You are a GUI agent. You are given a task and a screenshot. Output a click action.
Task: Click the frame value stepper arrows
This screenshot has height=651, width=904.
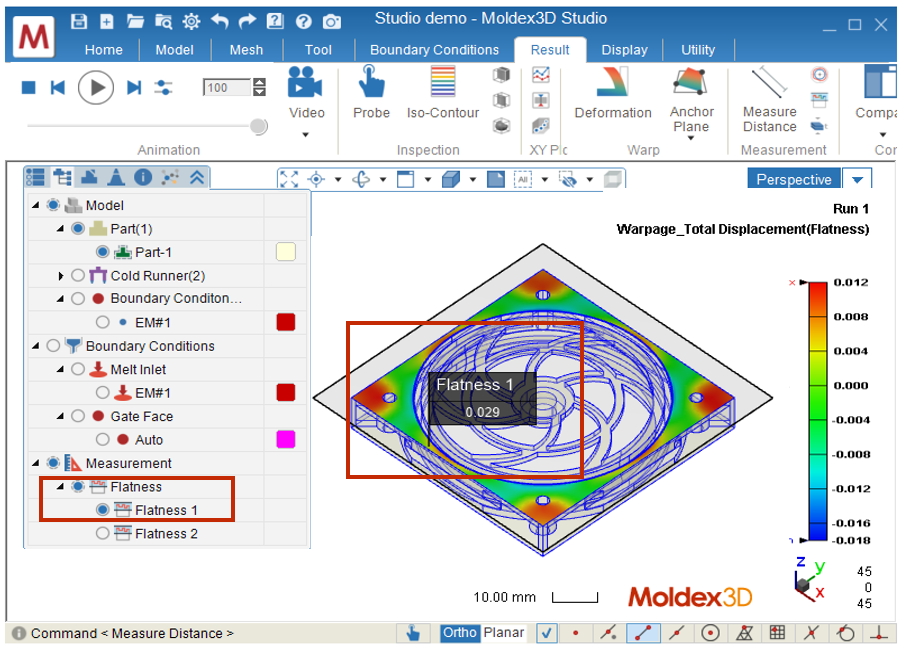click(259, 88)
